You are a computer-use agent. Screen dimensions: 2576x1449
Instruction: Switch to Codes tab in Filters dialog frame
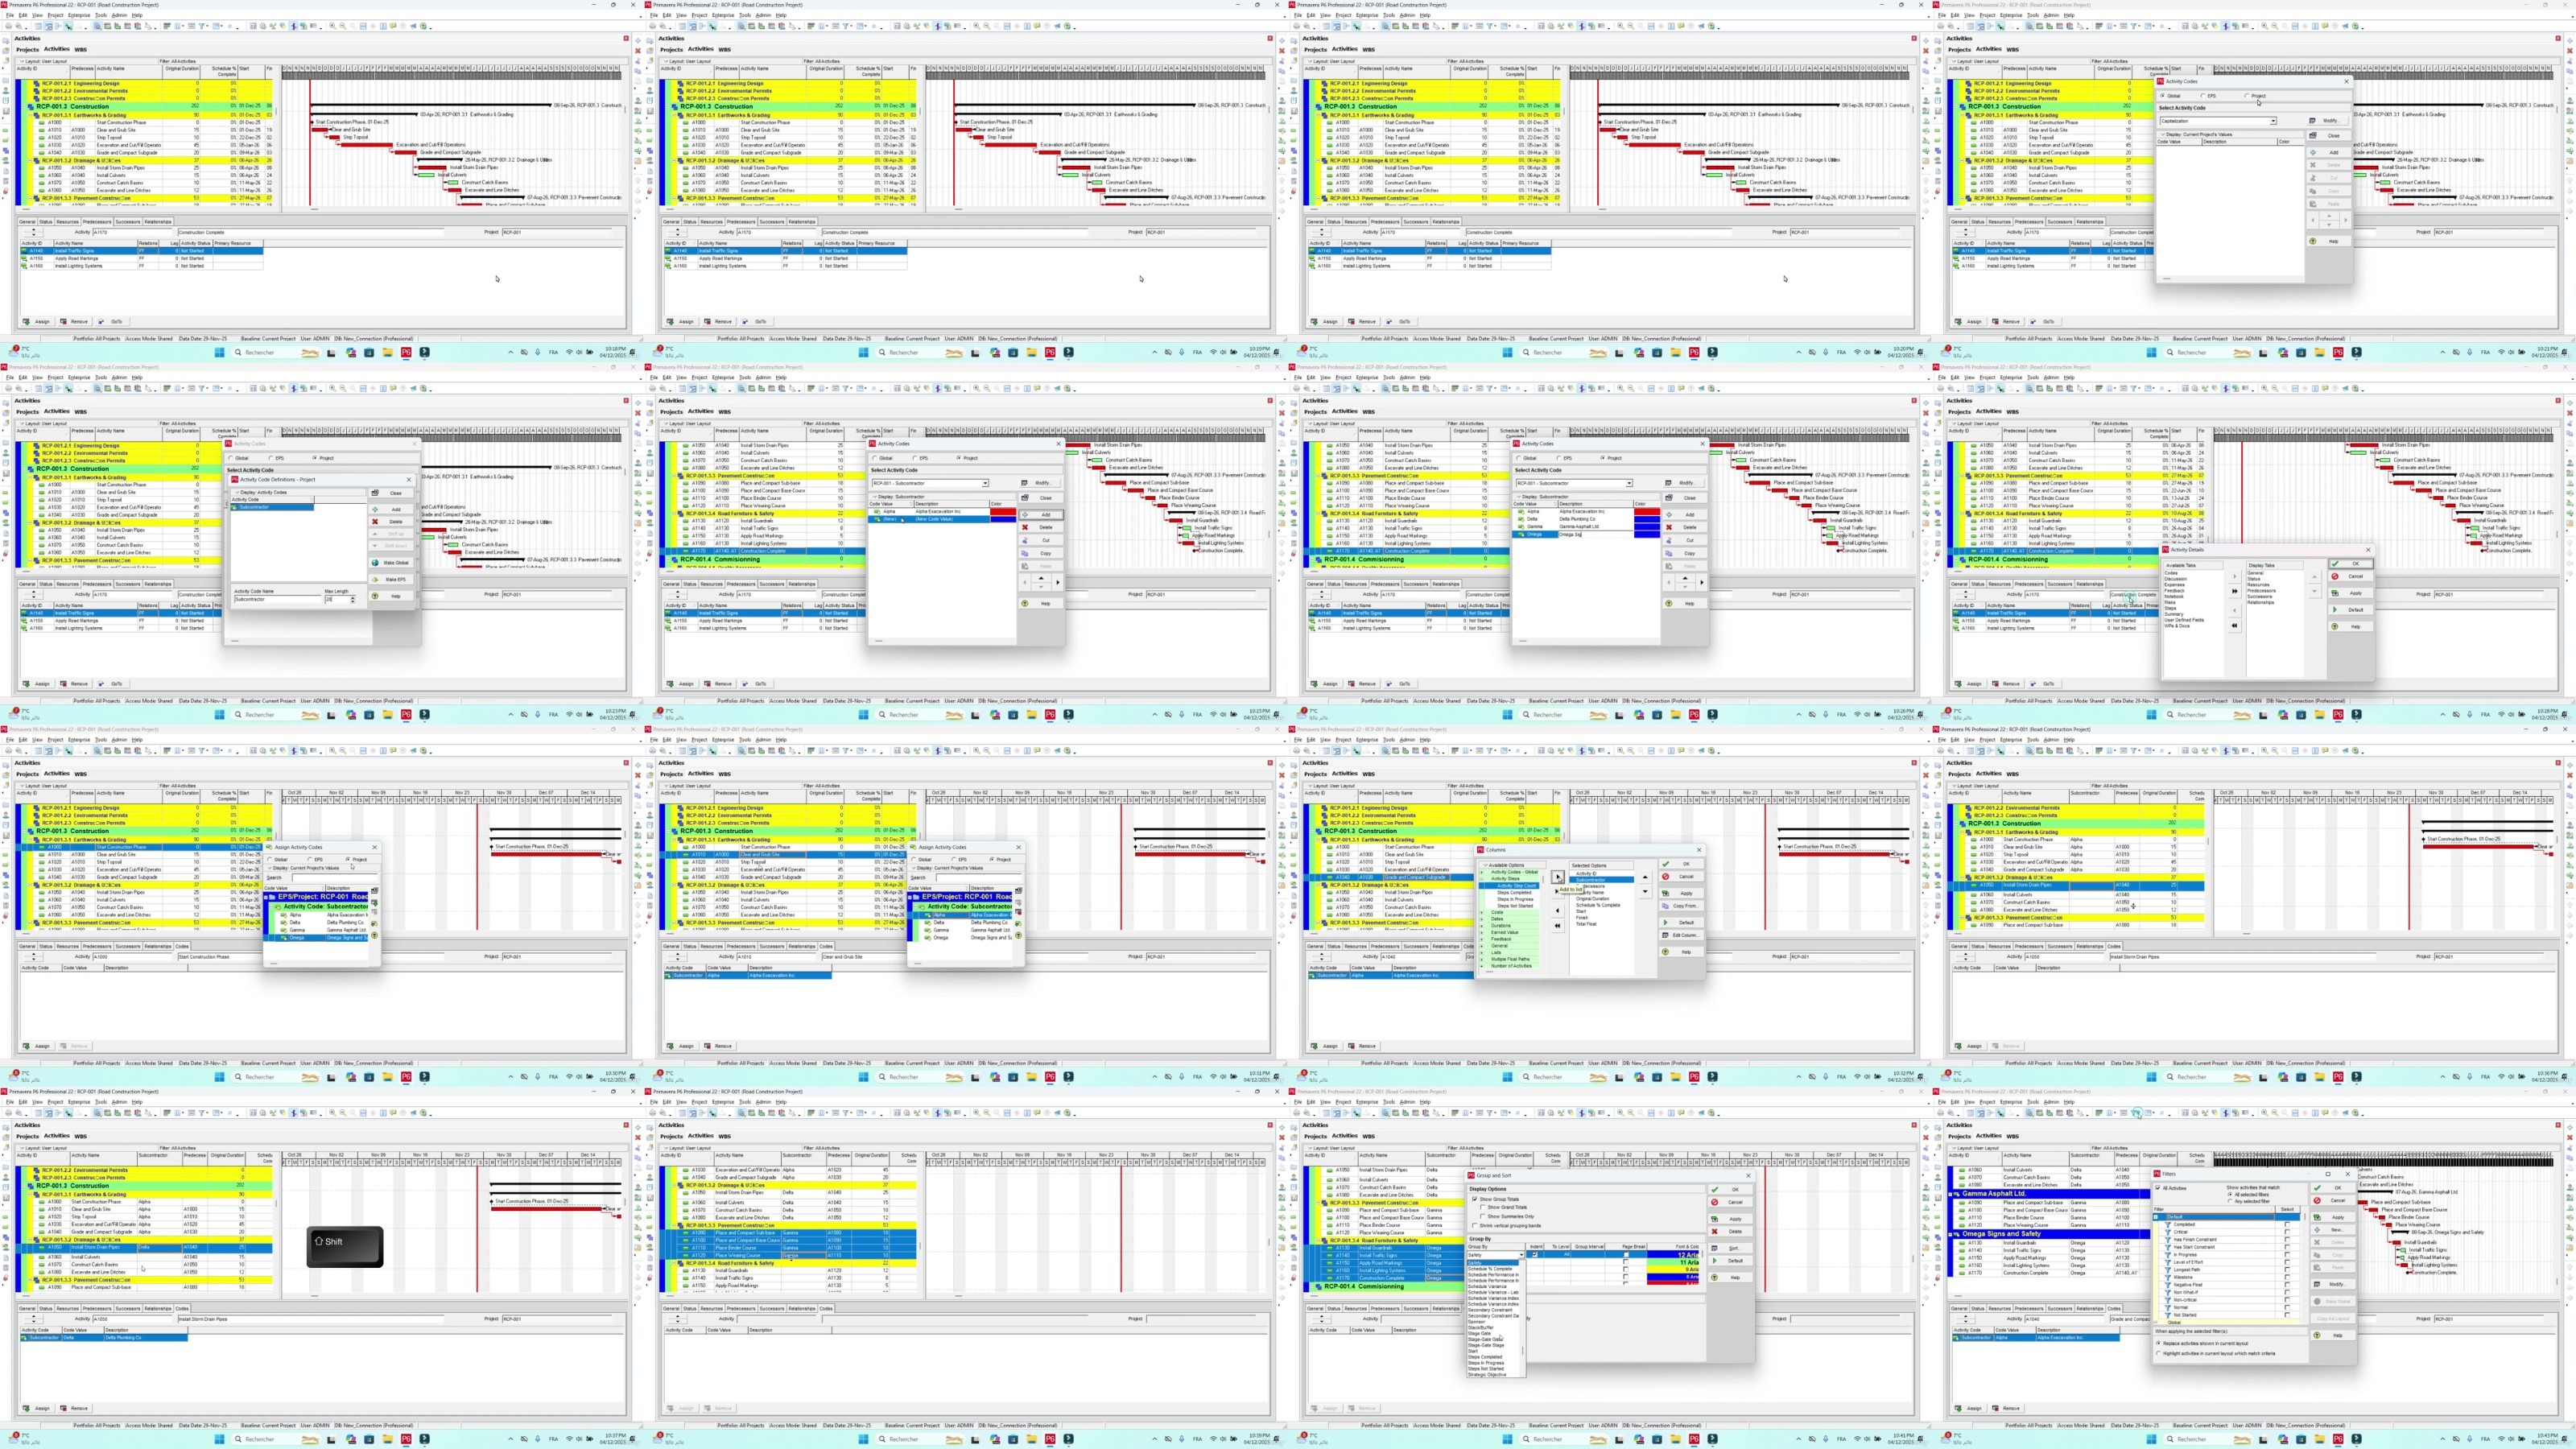click(x=2114, y=1308)
